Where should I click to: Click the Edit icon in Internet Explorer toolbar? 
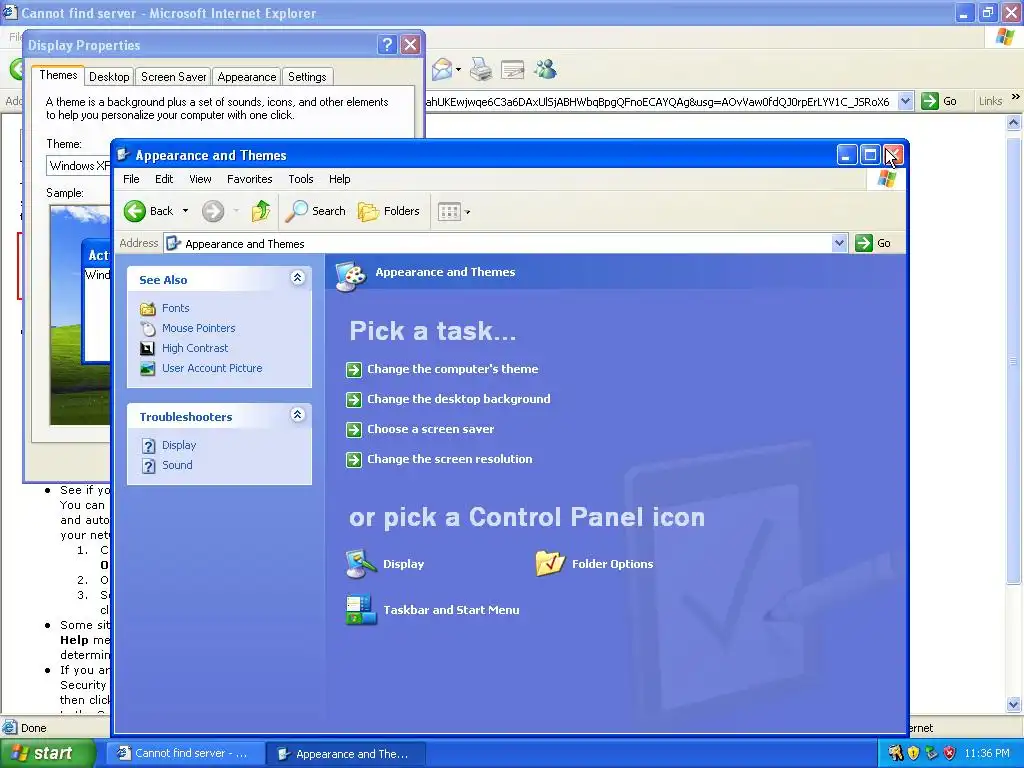click(x=513, y=69)
